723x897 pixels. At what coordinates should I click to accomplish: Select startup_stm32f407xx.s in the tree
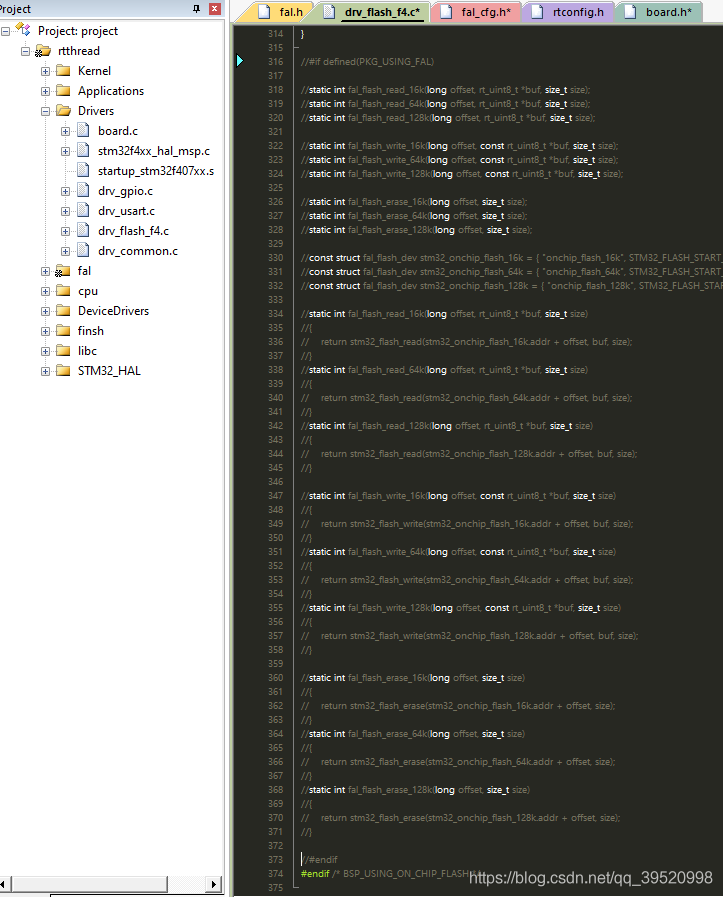[156, 171]
